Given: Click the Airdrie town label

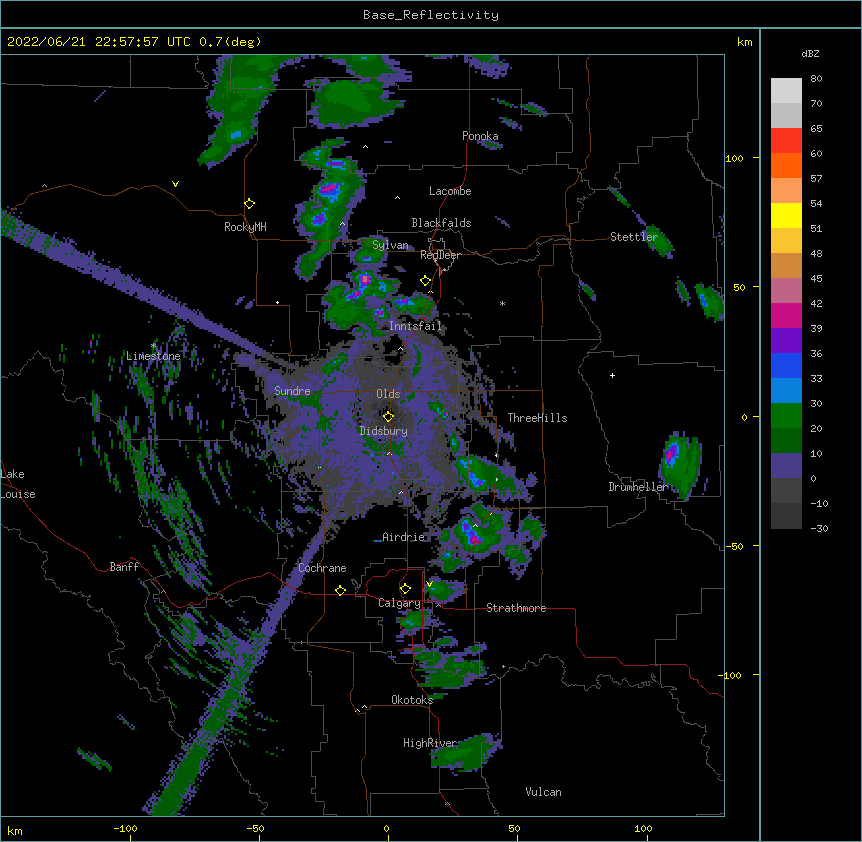Looking at the screenshot, I should (x=403, y=537).
